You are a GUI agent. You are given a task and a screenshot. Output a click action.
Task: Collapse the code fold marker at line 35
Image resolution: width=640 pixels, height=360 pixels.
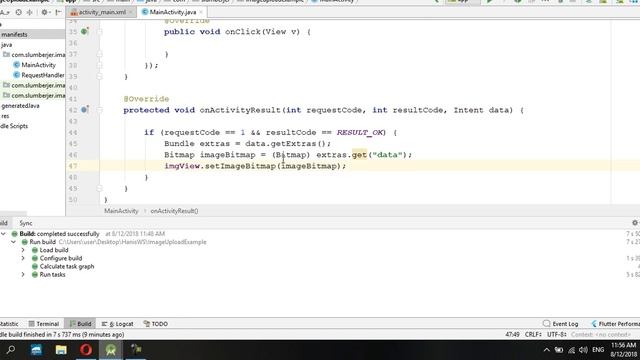(x=100, y=31)
